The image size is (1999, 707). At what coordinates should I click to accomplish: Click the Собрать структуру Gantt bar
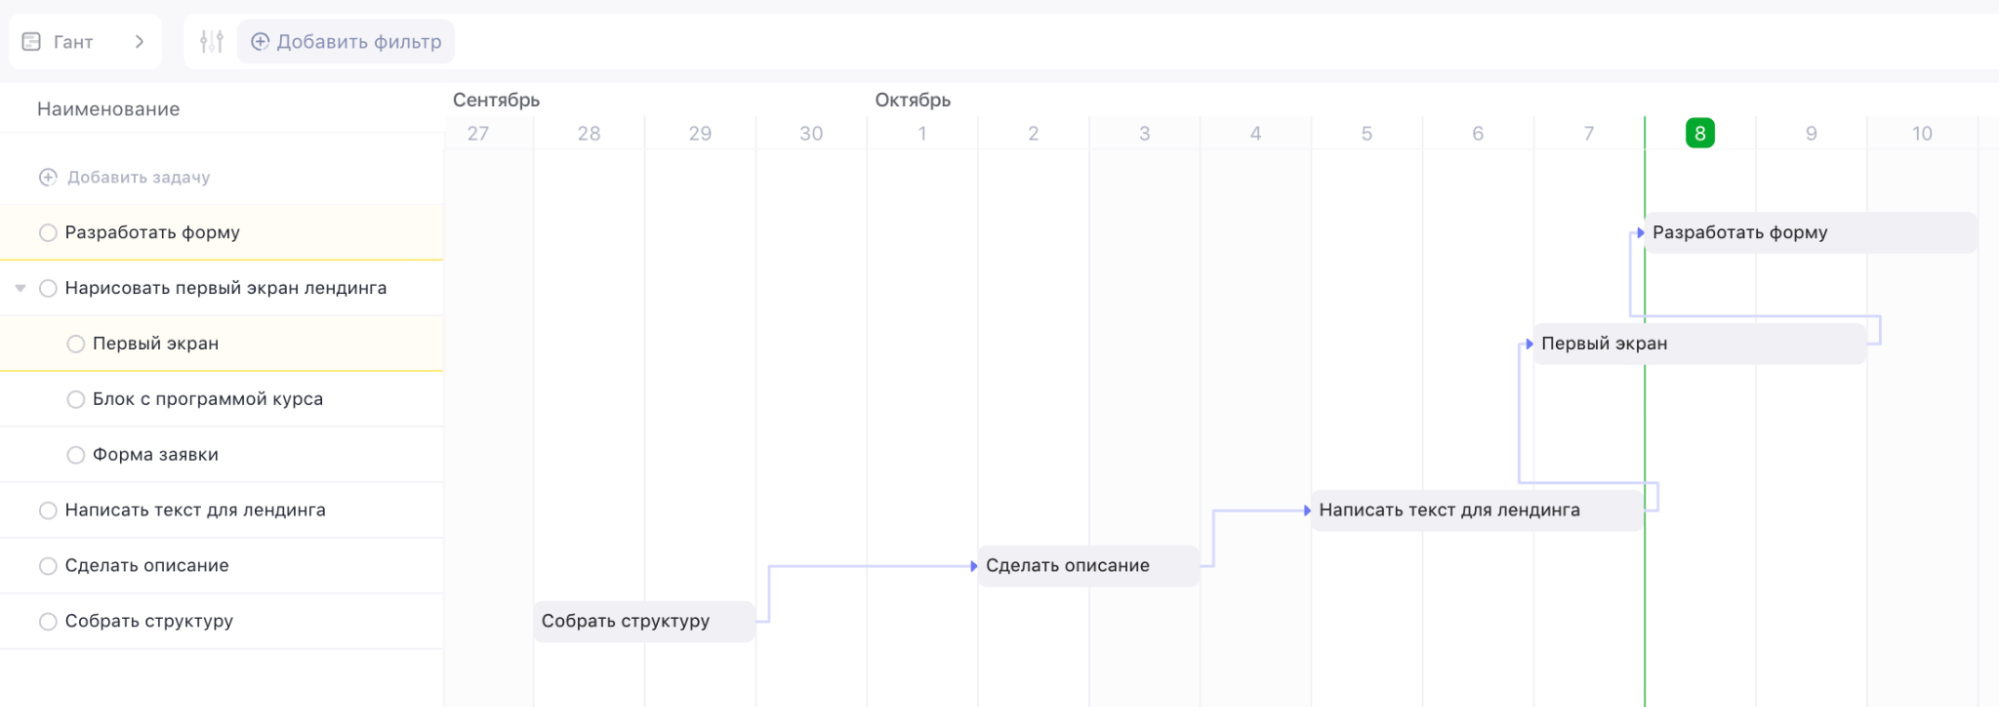click(x=645, y=621)
